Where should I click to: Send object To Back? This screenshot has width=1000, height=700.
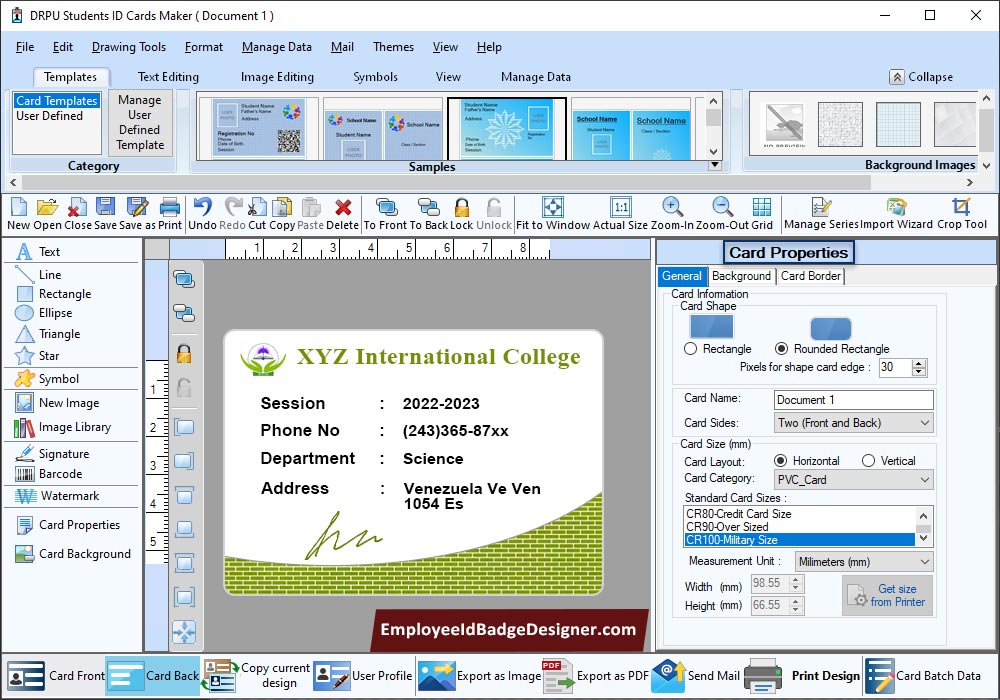tap(428, 214)
